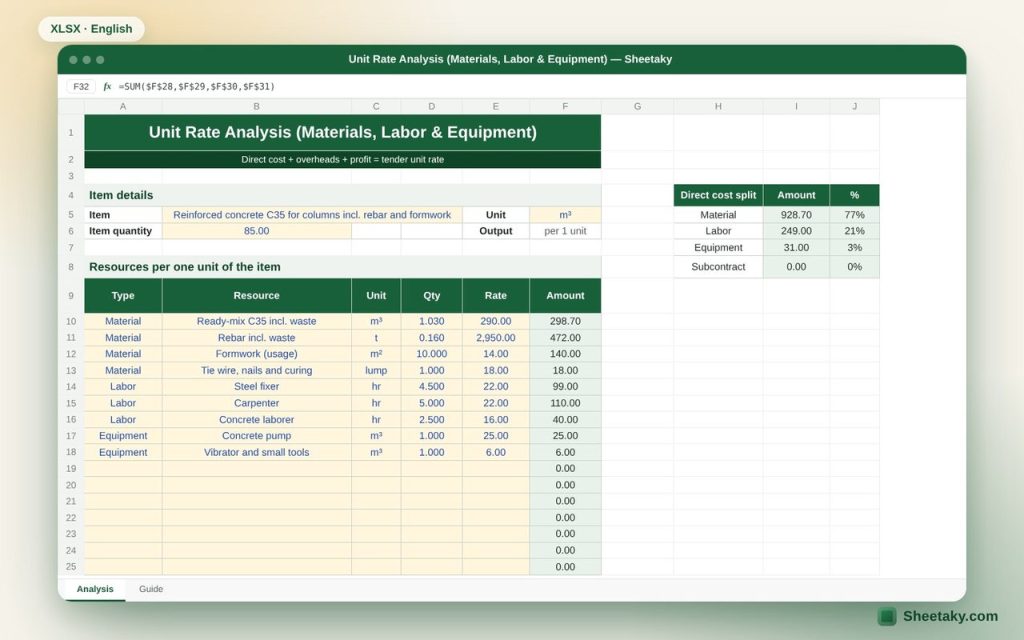Click the 'Resource' table header
This screenshot has width=1024, height=640.
[x=256, y=296]
